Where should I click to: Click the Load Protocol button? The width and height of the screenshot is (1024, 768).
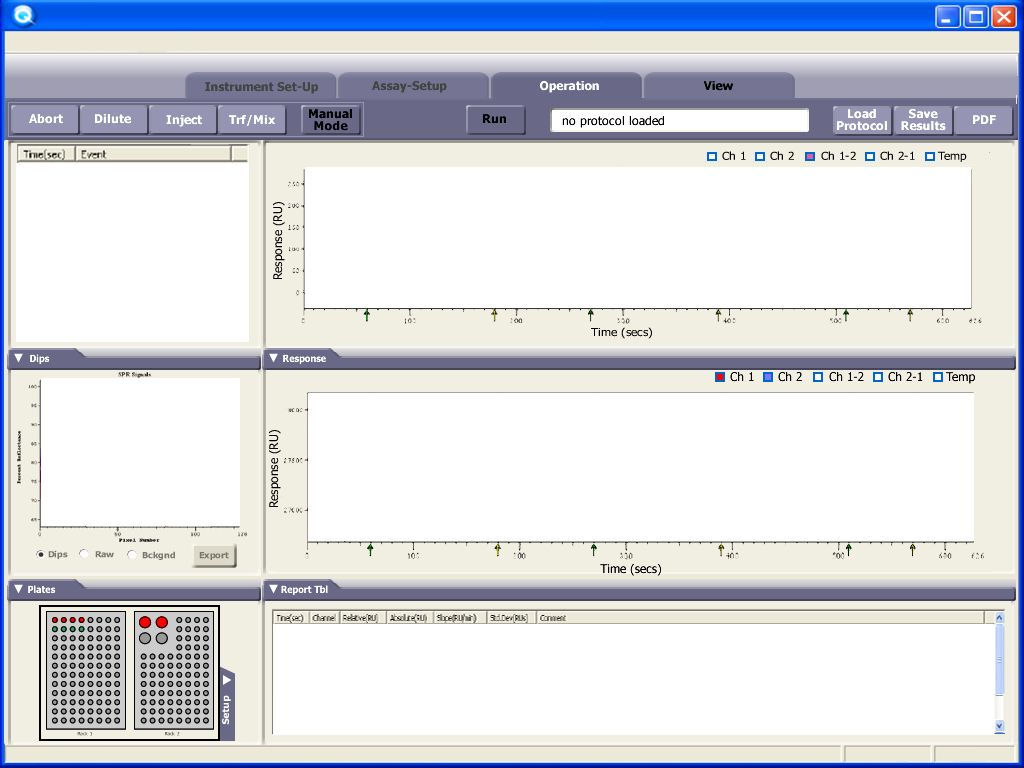[861, 120]
